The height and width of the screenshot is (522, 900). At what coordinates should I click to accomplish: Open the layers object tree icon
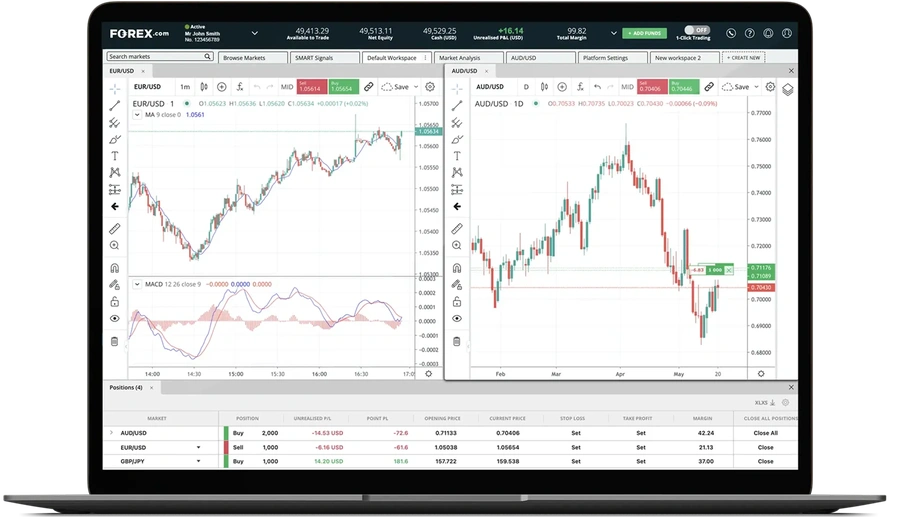pyautogui.click(x=788, y=90)
